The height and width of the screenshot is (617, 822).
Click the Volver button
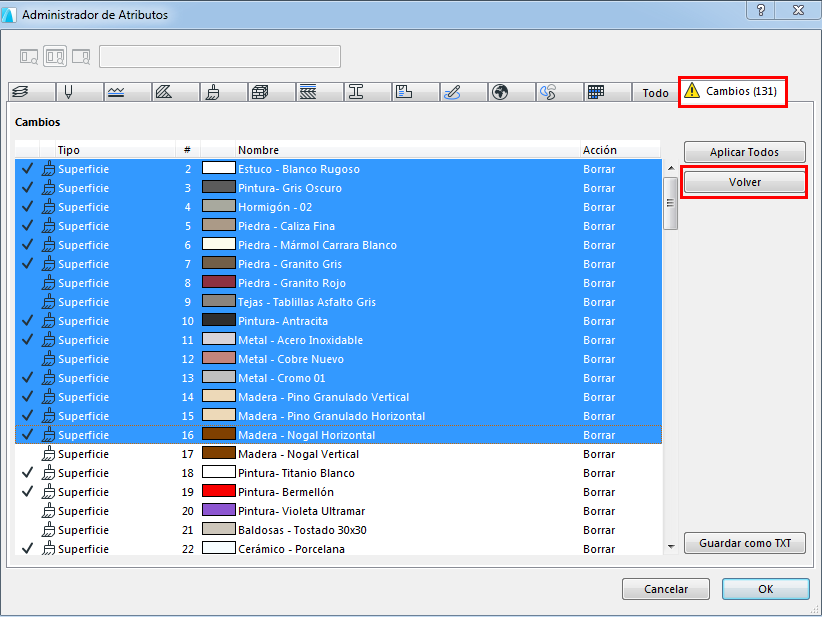[x=744, y=182]
